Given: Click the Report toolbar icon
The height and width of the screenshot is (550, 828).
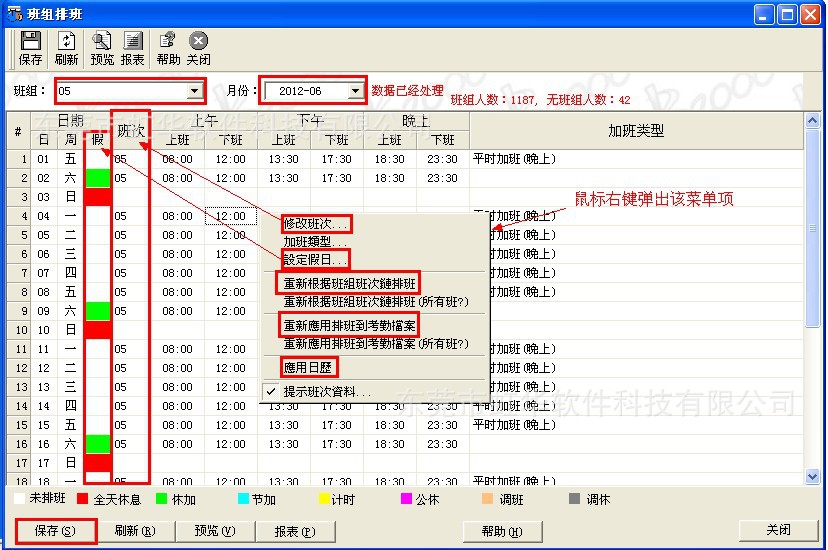Looking at the screenshot, I should click(132, 41).
